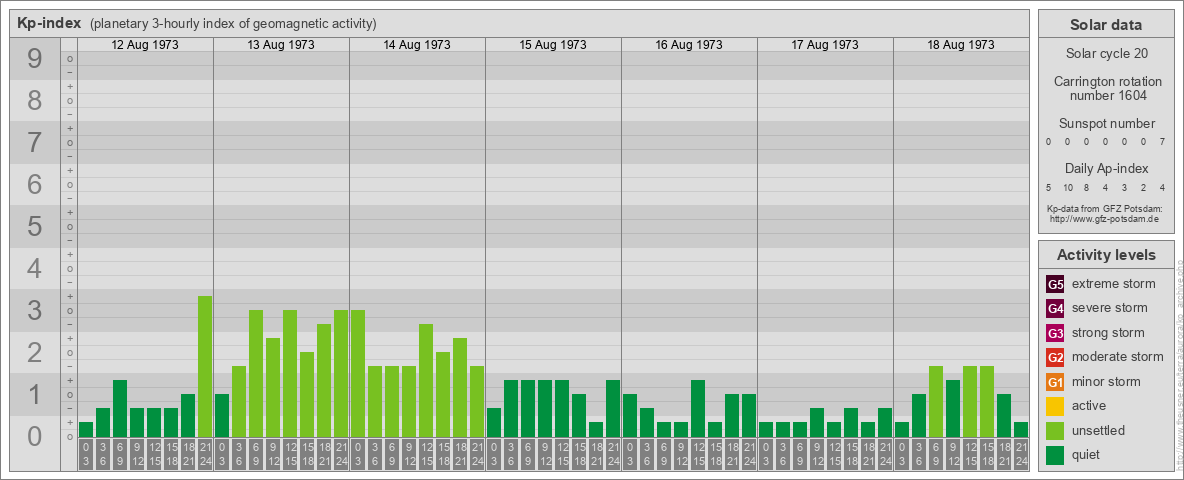Click the Kp scale number 3
The image size is (1184, 480).
coord(35,310)
